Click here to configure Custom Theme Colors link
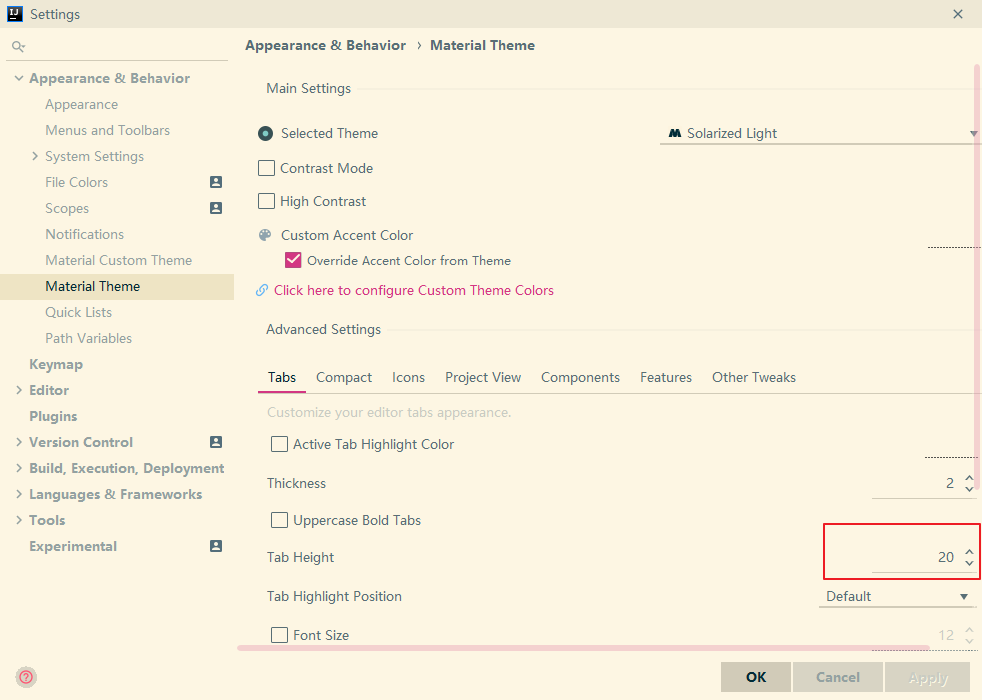Image resolution: width=982 pixels, height=700 pixels. click(414, 291)
